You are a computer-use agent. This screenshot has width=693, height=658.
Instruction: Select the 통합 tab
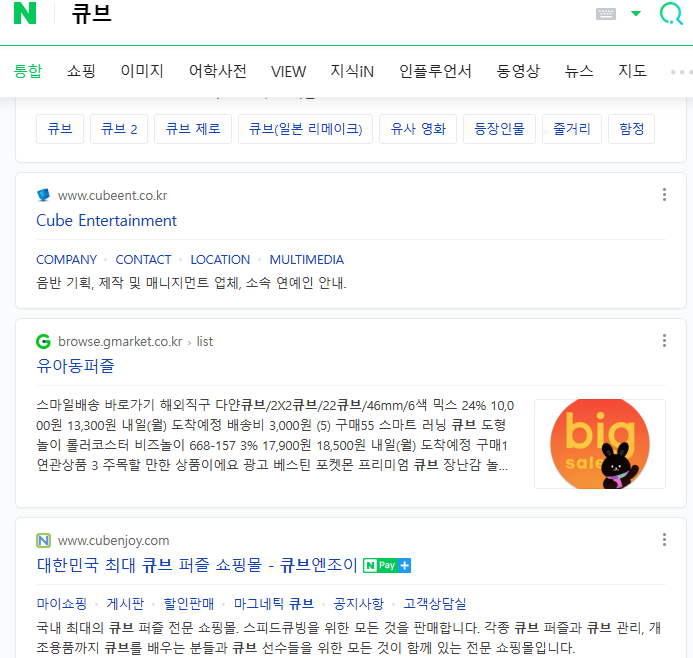(28, 71)
